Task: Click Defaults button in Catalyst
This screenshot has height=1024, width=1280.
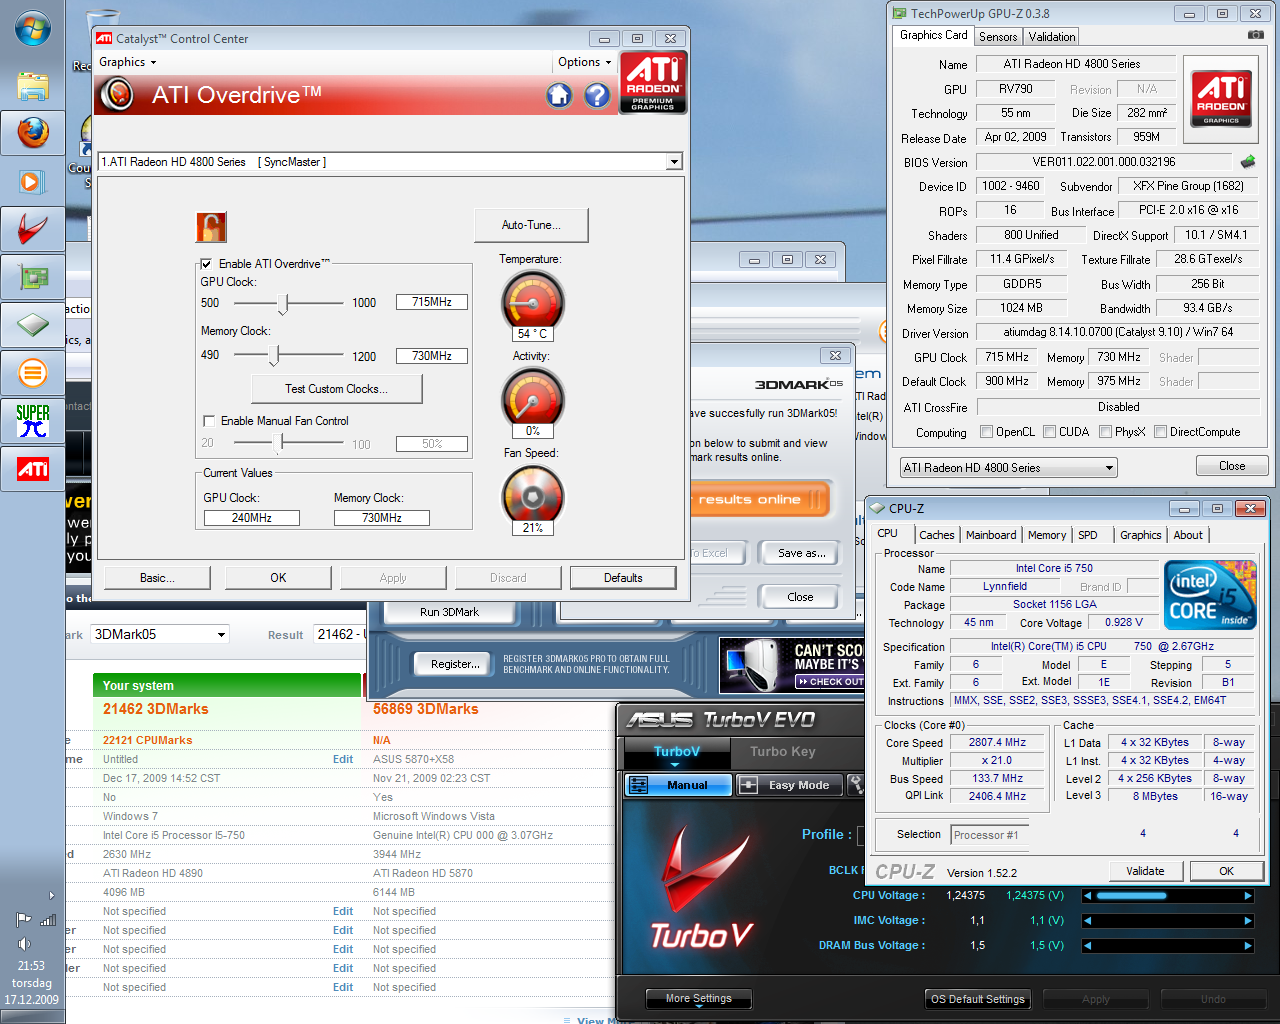Action: pyautogui.click(x=623, y=578)
